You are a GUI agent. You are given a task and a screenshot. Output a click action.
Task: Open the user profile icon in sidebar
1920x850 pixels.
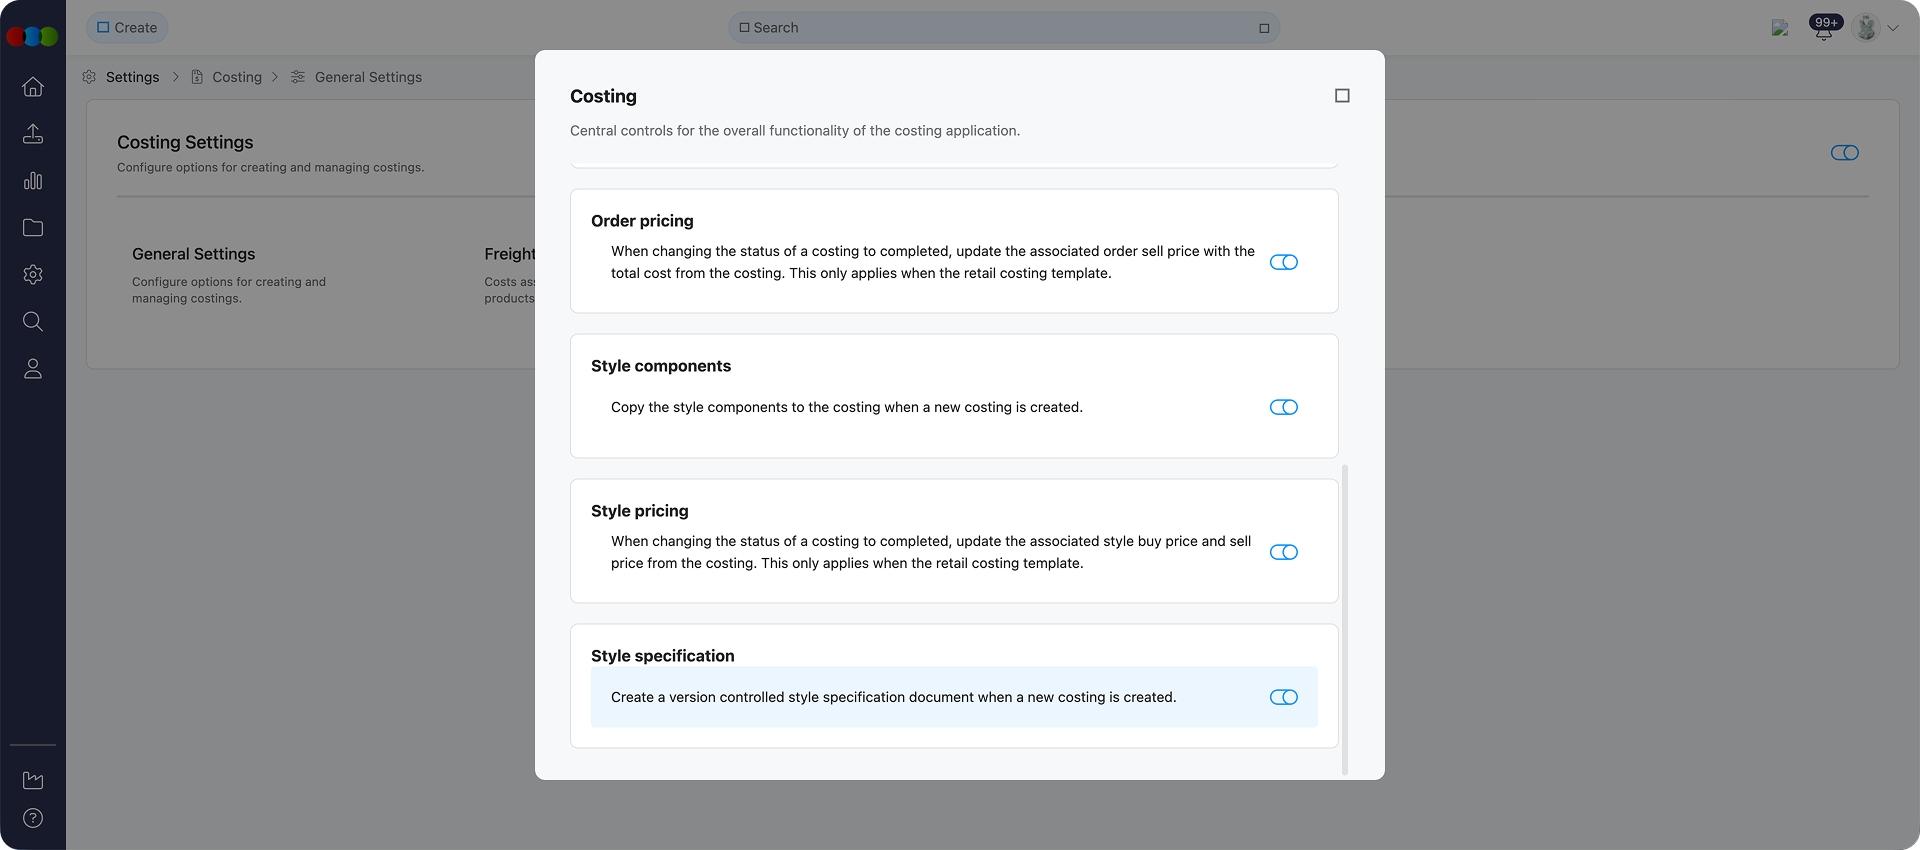(x=33, y=369)
